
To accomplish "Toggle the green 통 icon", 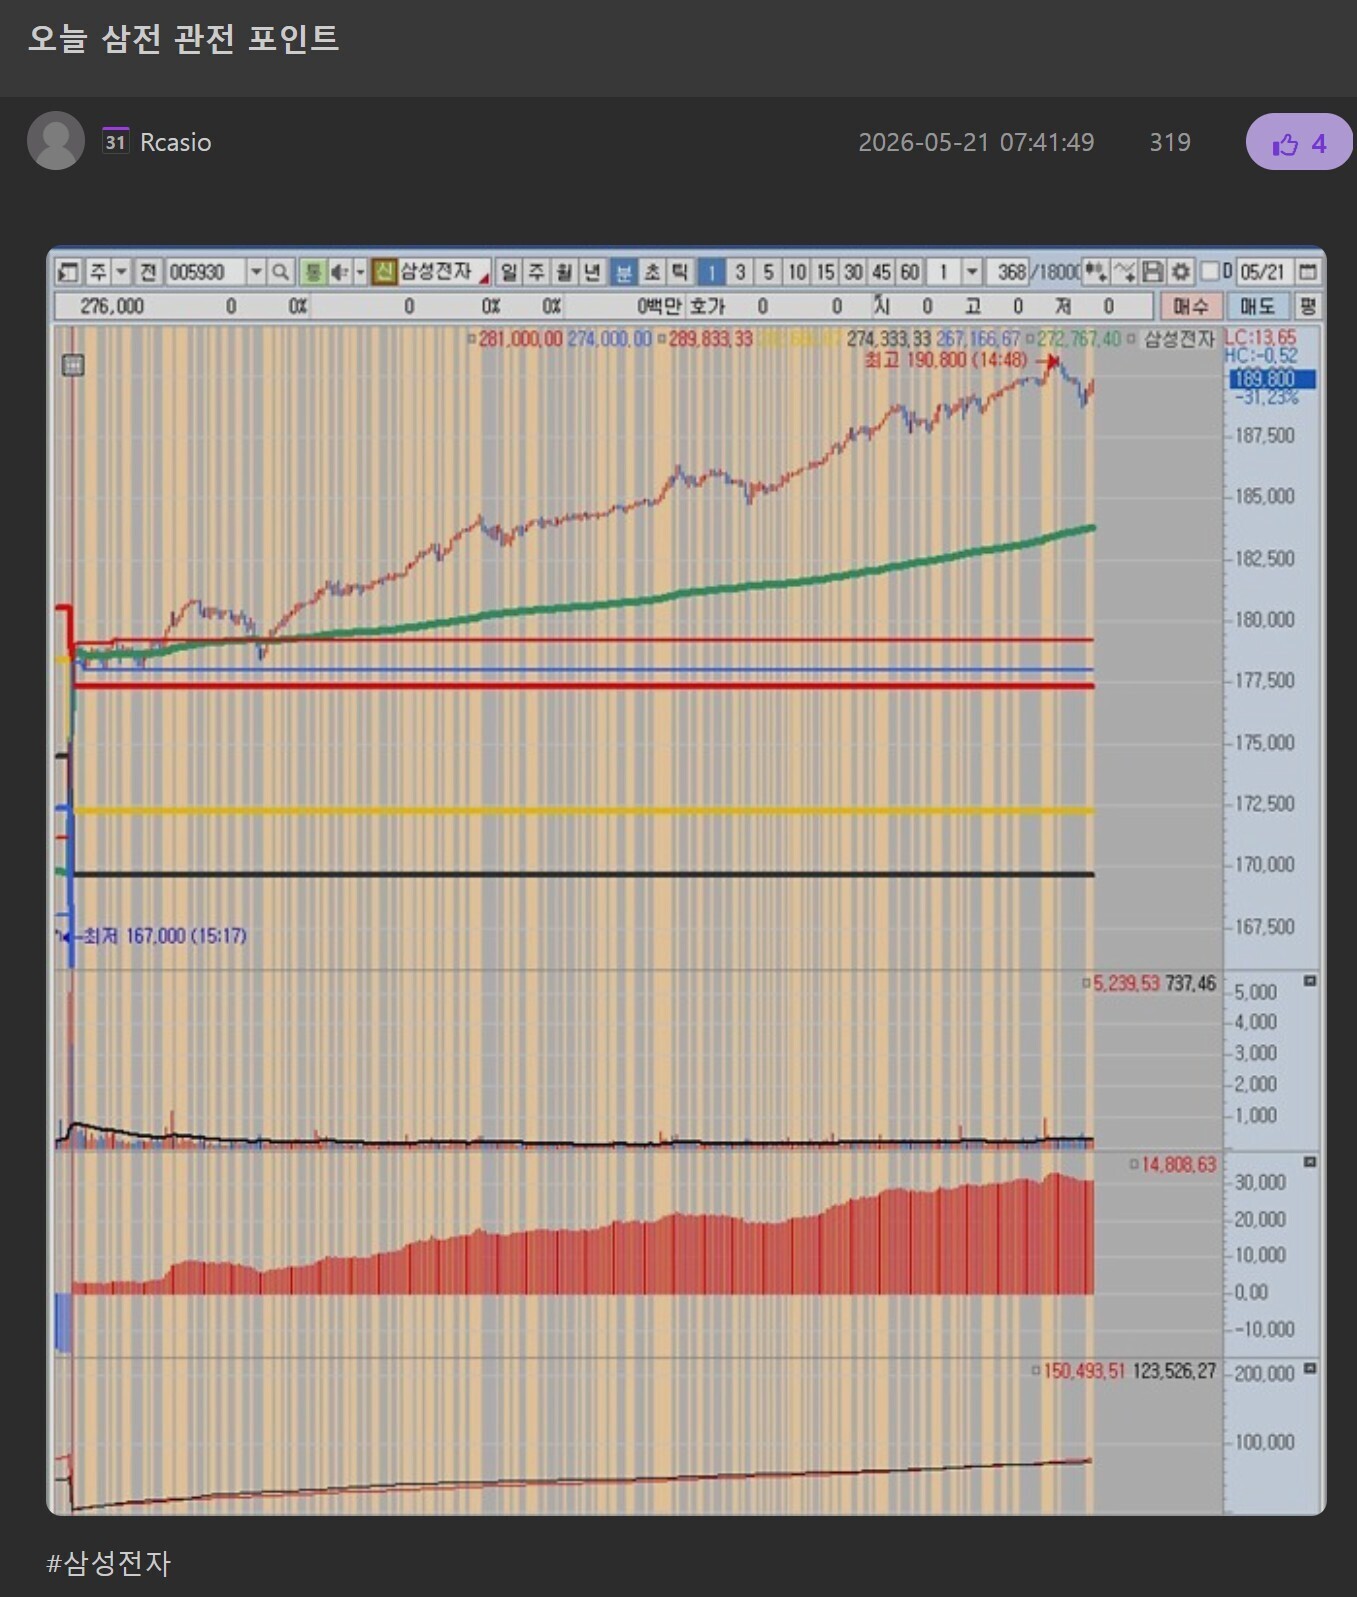I will tap(313, 272).
